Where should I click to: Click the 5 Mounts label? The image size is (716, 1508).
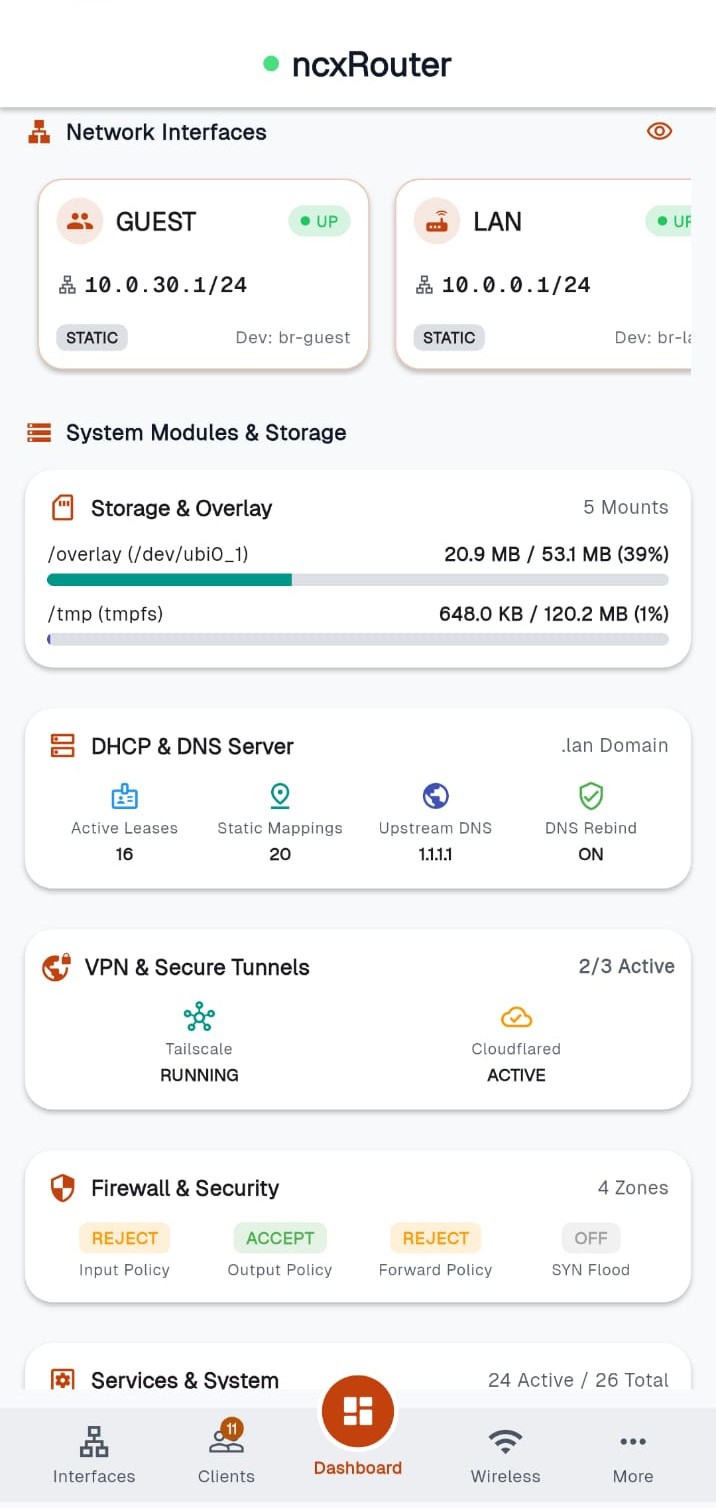pyautogui.click(x=626, y=507)
